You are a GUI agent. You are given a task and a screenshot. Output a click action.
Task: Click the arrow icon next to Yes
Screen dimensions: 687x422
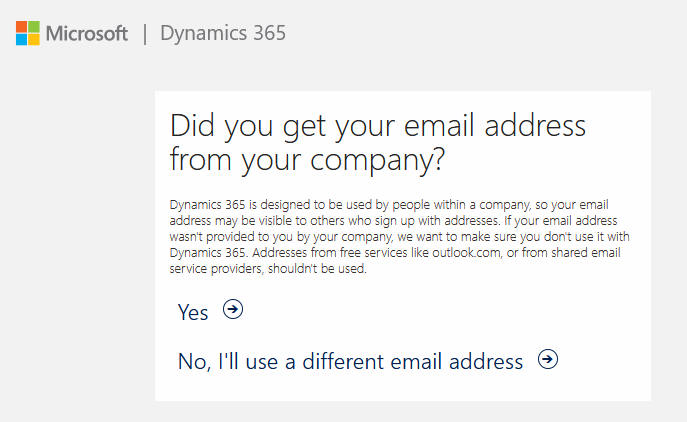(233, 309)
